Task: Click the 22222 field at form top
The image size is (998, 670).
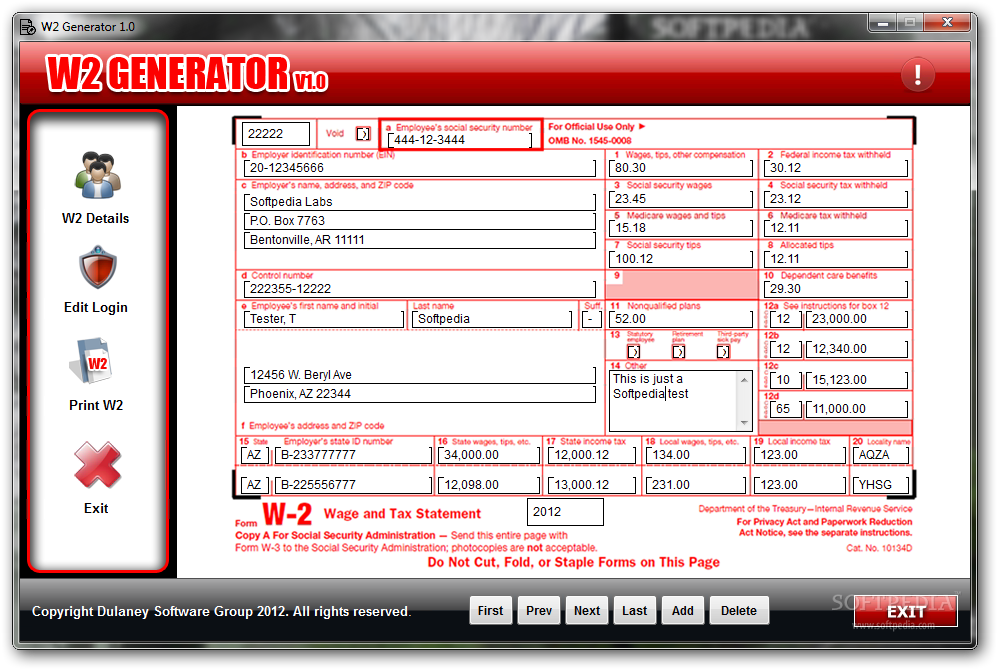Action: tap(276, 134)
